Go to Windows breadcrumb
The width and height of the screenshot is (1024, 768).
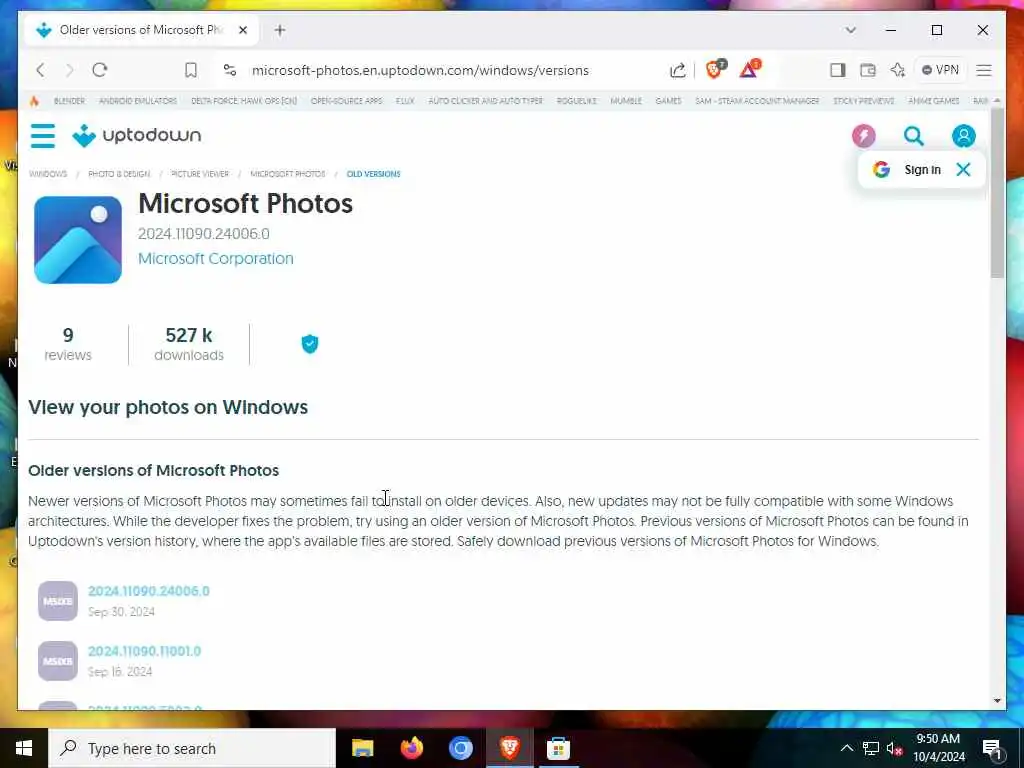pos(48,174)
